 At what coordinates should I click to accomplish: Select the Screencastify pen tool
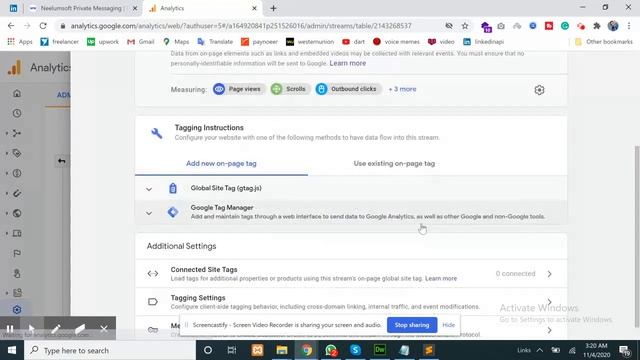point(56,328)
